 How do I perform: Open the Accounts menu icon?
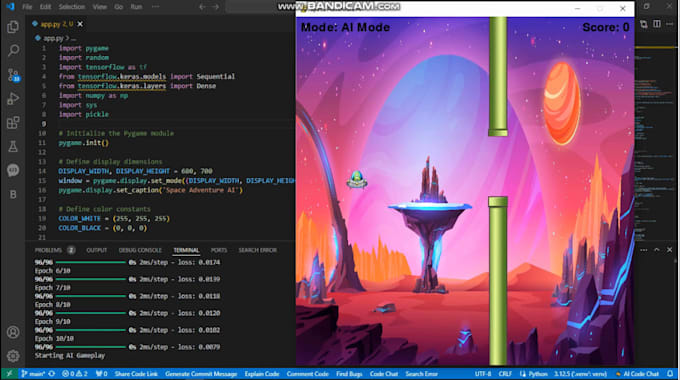pyautogui.click(x=13, y=332)
